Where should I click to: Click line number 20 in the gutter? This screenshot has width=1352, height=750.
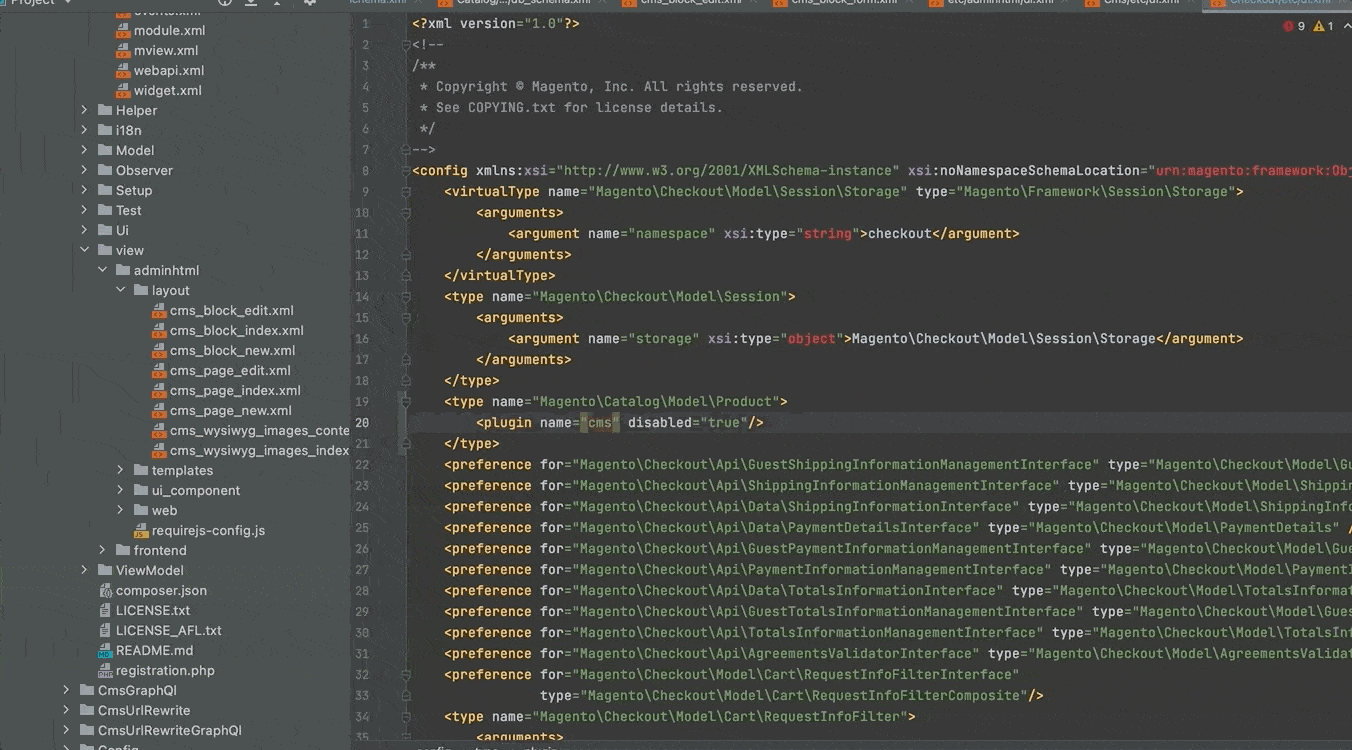[x=362, y=423]
